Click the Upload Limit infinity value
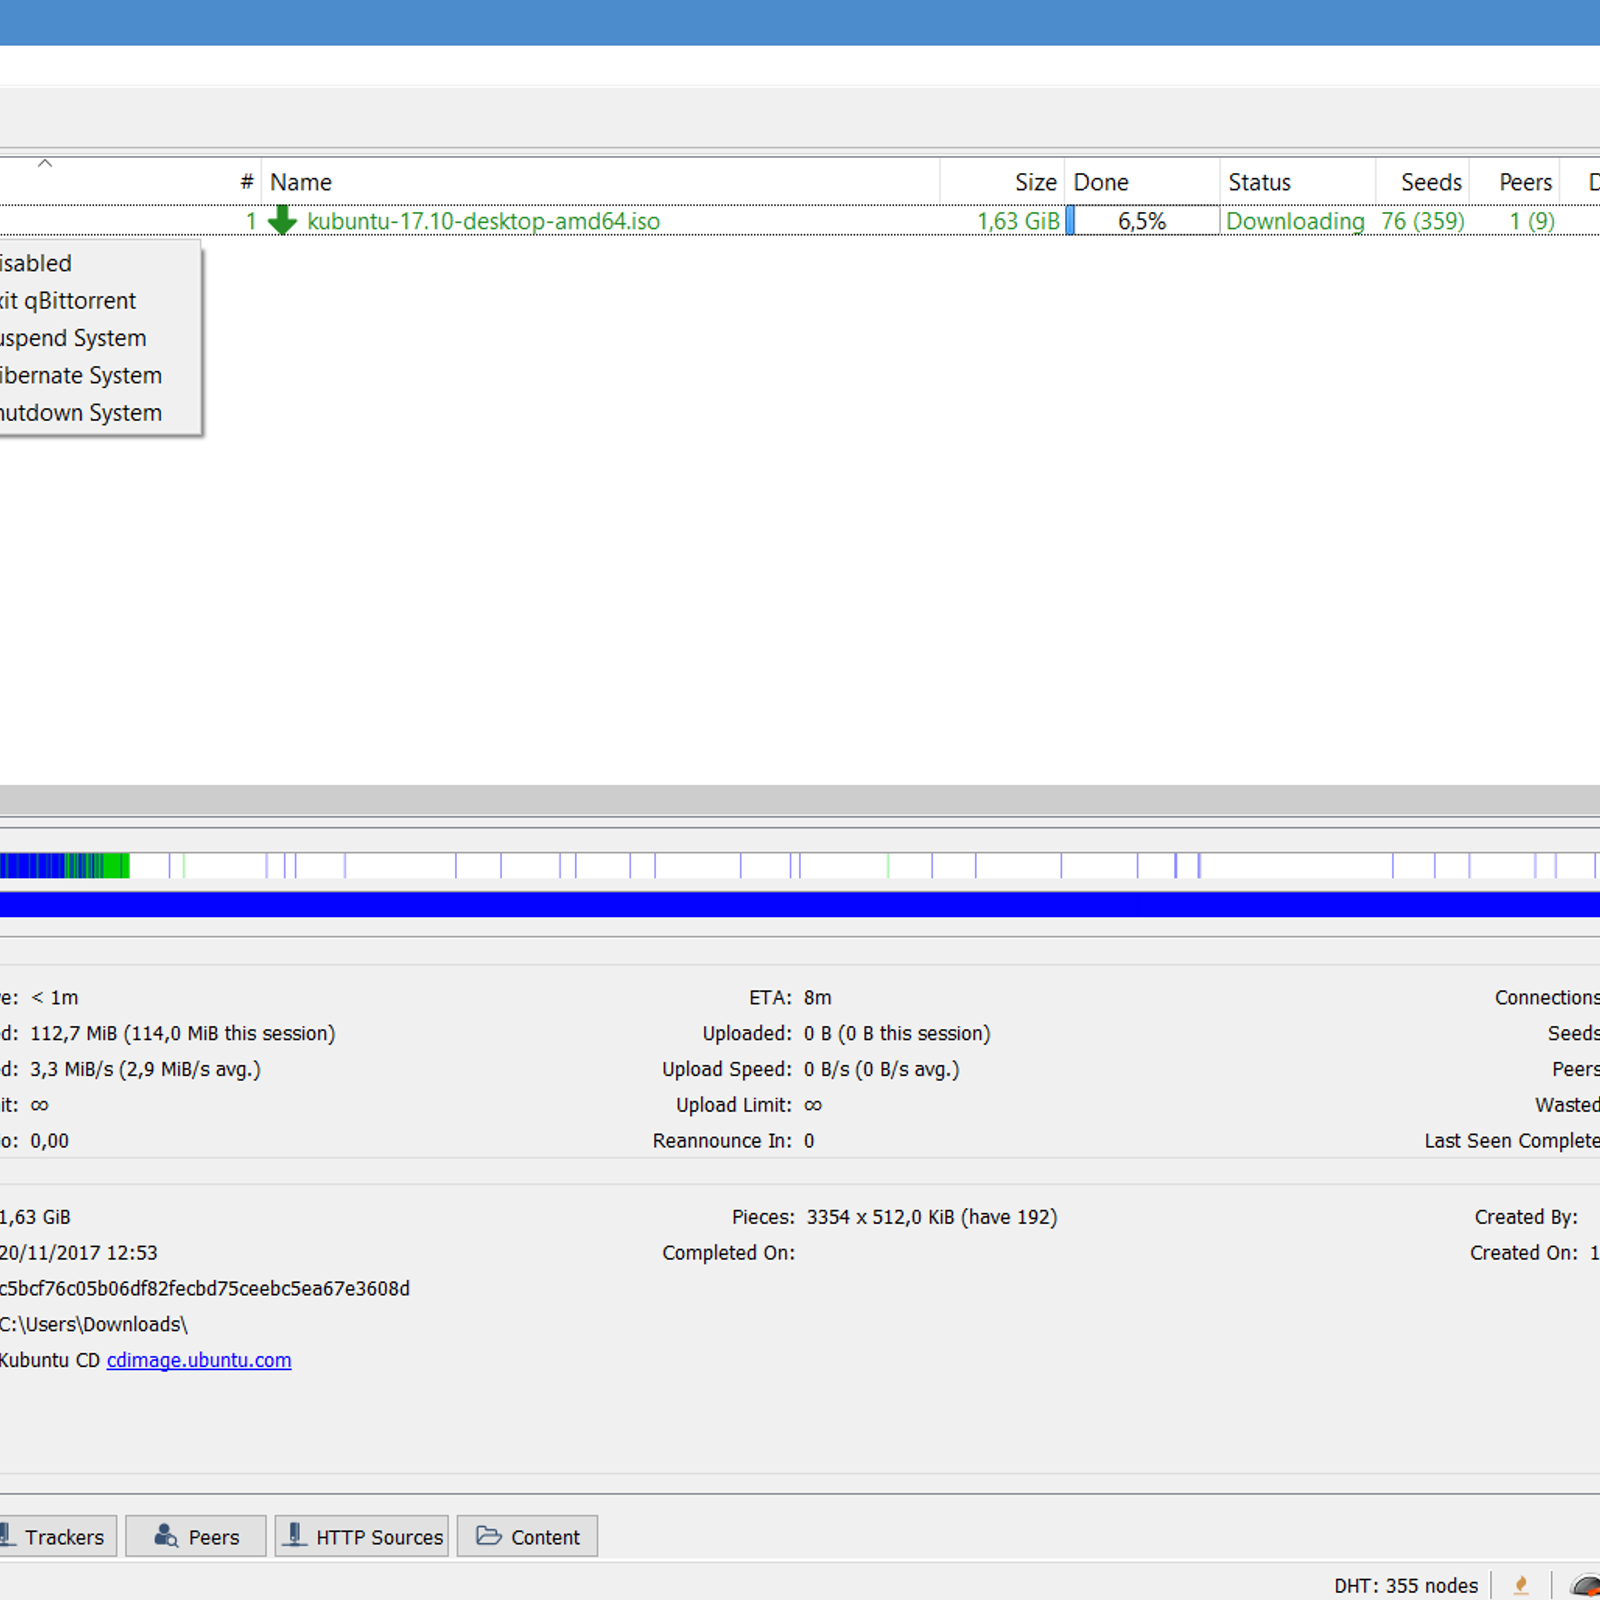Viewport: 1600px width, 1600px height. pos(813,1105)
